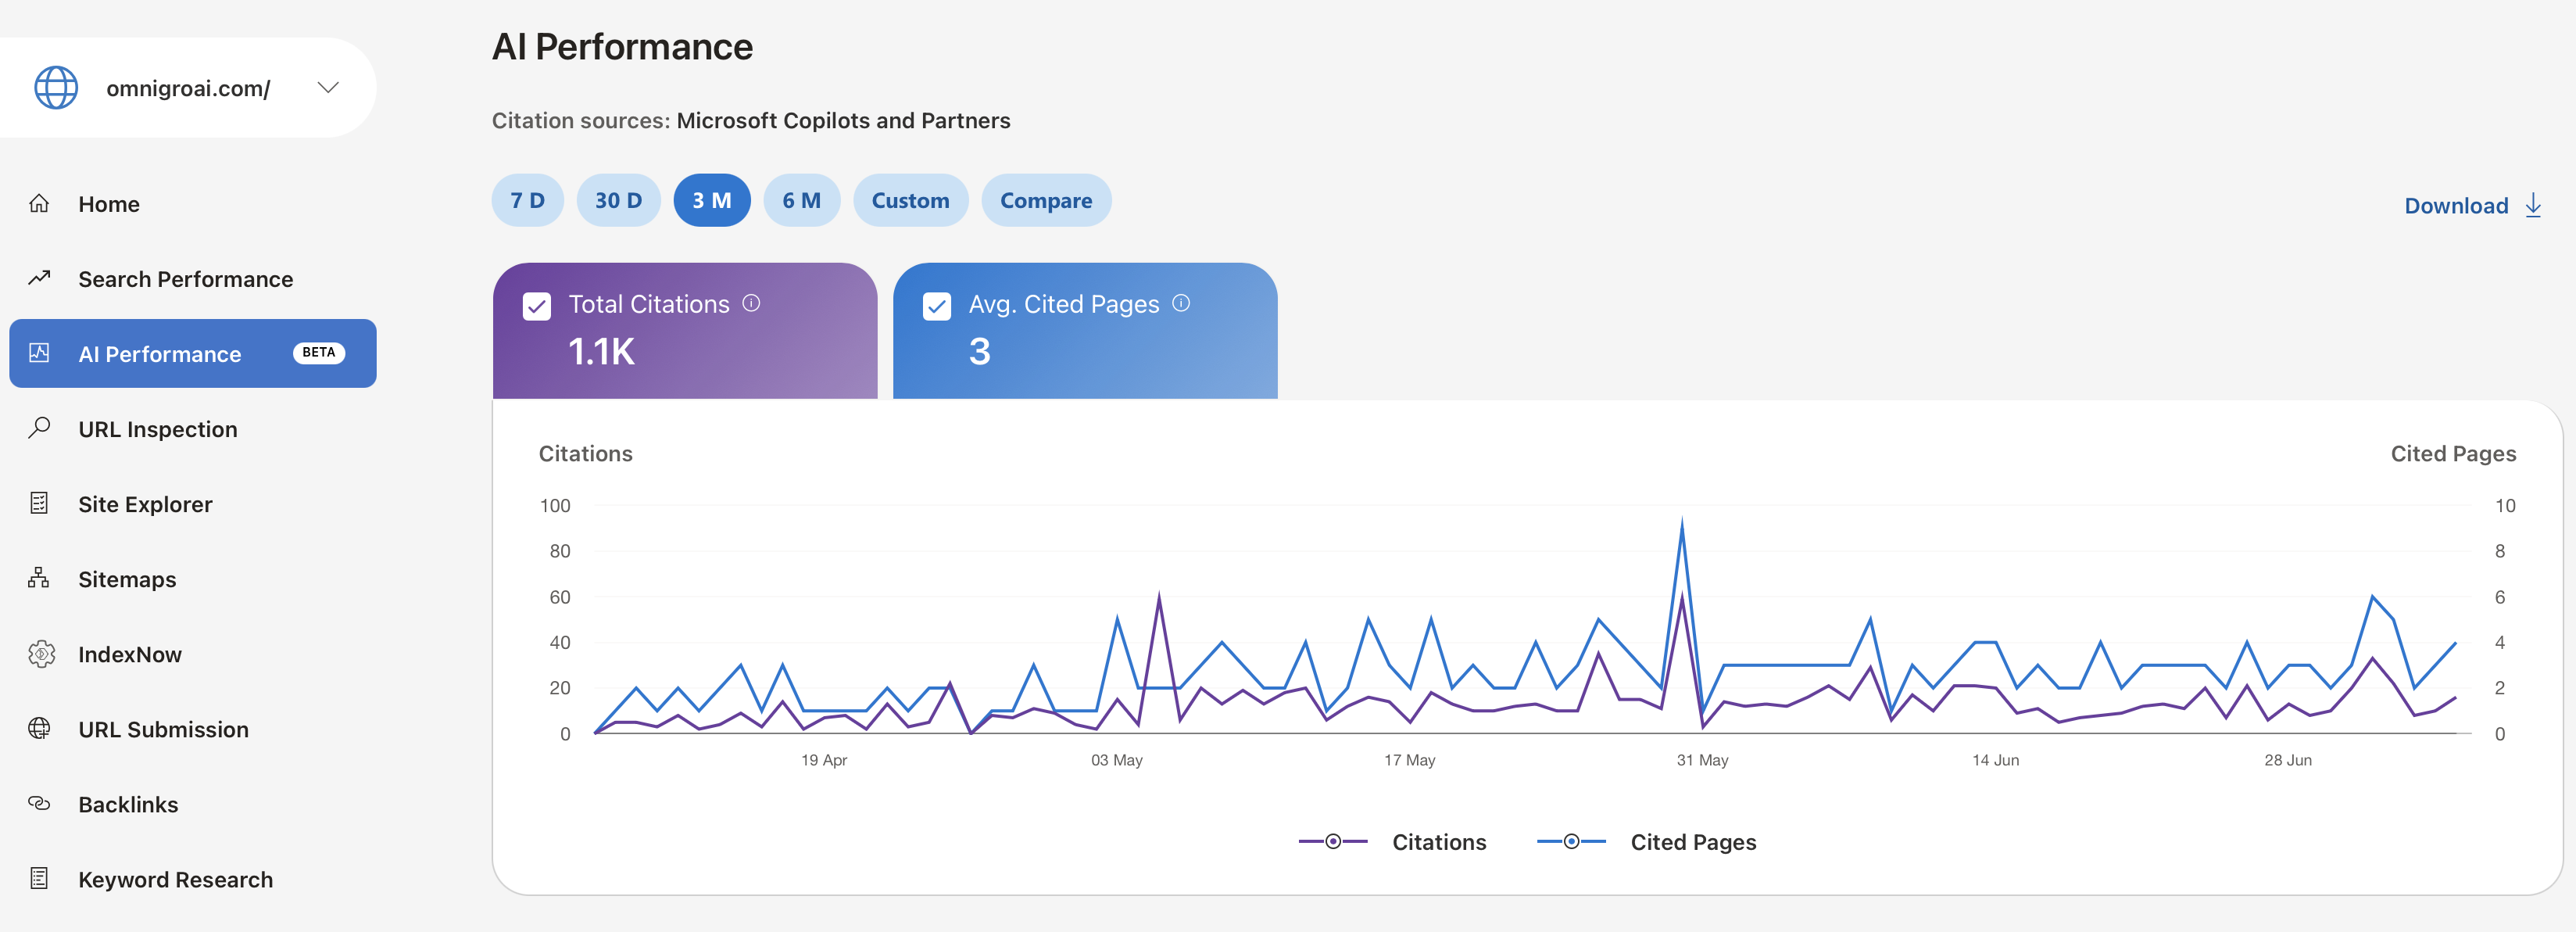Select the 3 M time range
This screenshot has height=932, width=2576.
pyautogui.click(x=711, y=200)
